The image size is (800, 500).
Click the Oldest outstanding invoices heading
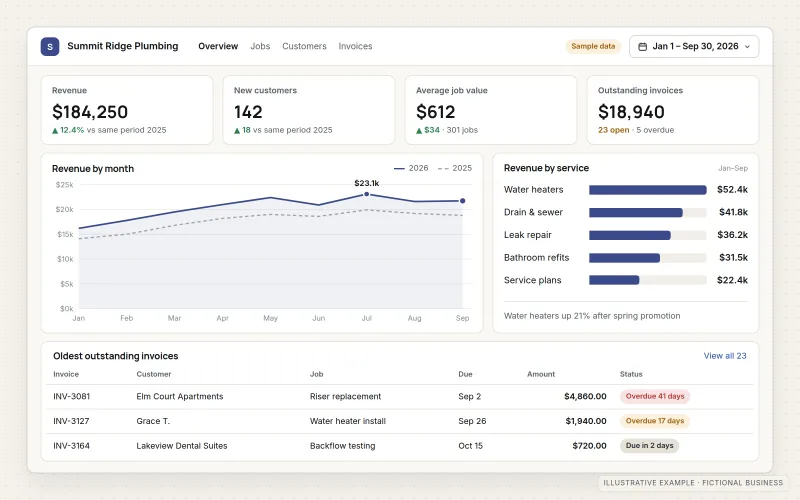(x=116, y=356)
